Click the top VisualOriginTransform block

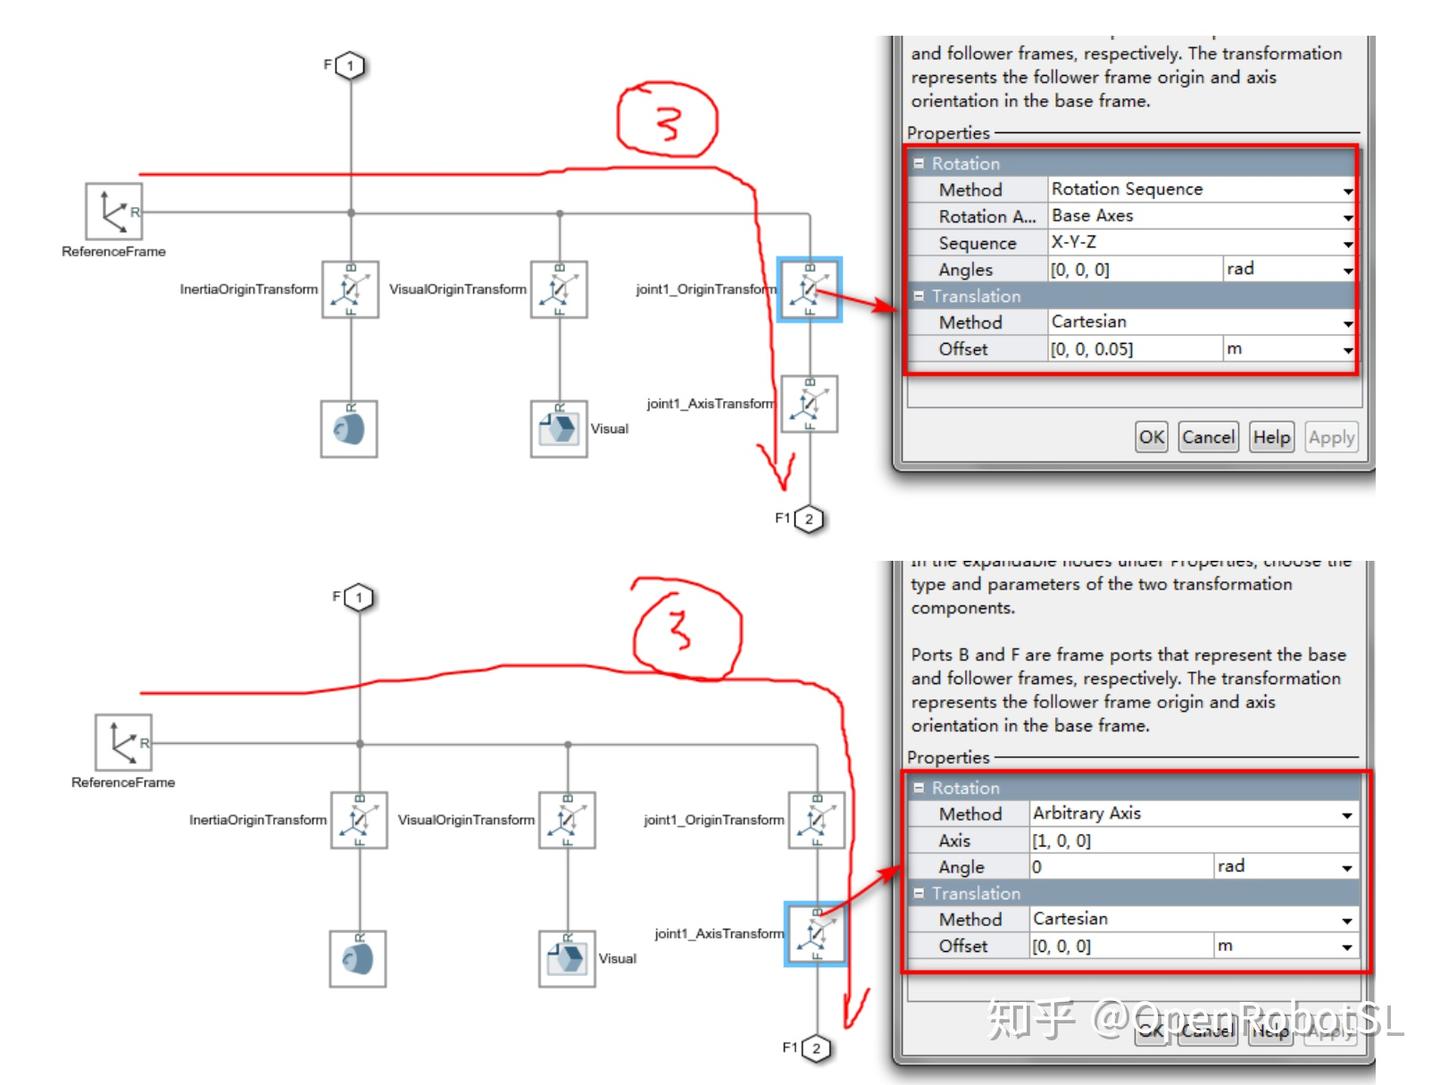[559, 290]
